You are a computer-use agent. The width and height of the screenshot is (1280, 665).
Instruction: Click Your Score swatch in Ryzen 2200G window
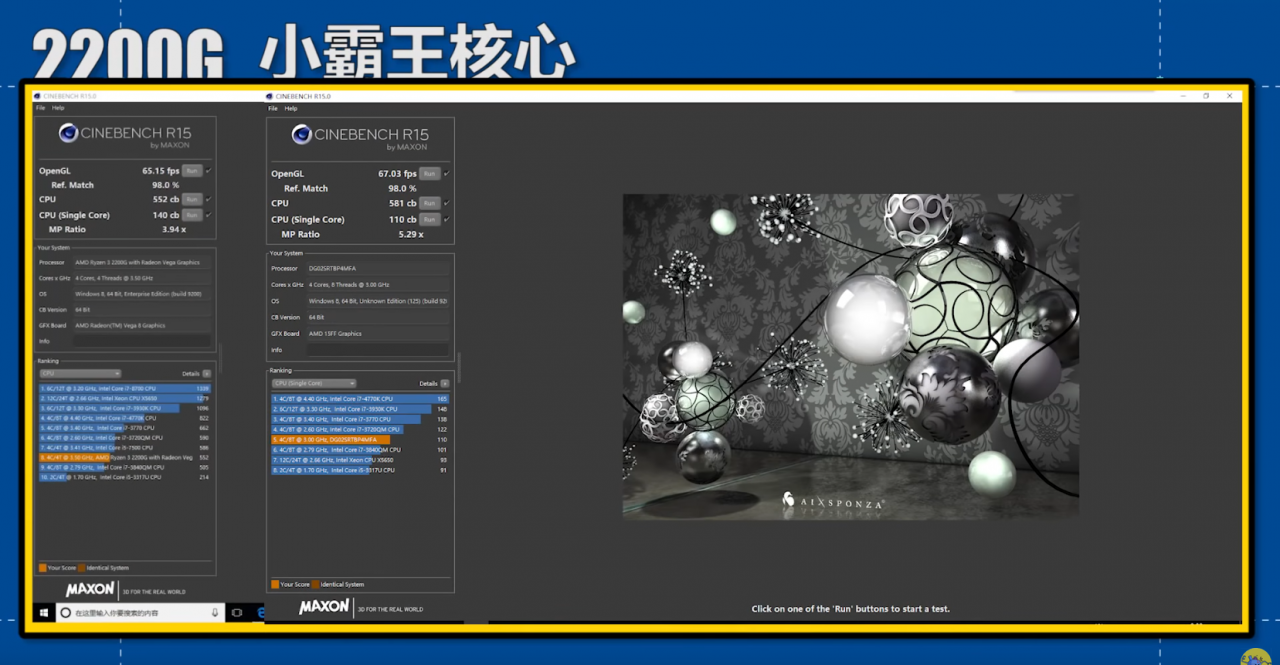[x=42, y=568]
